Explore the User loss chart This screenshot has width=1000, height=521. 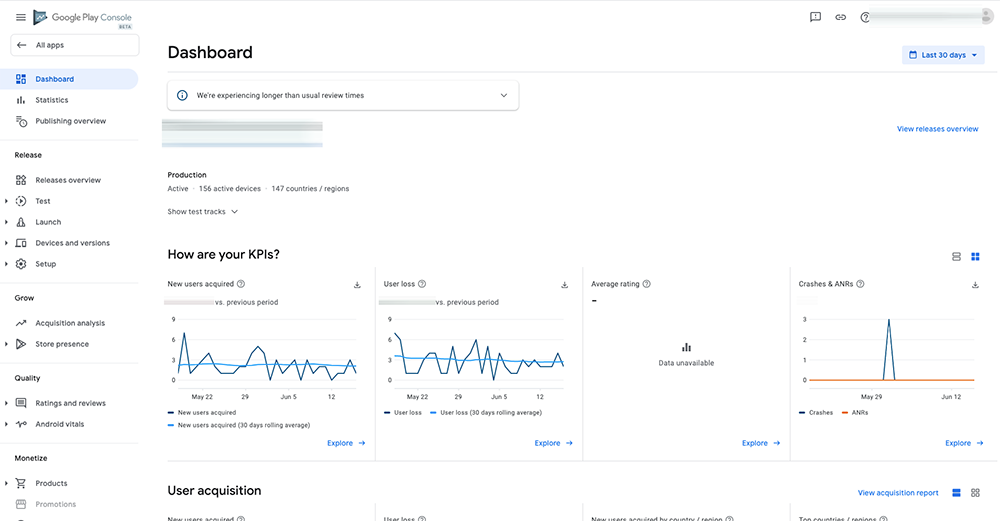[x=554, y=443]
